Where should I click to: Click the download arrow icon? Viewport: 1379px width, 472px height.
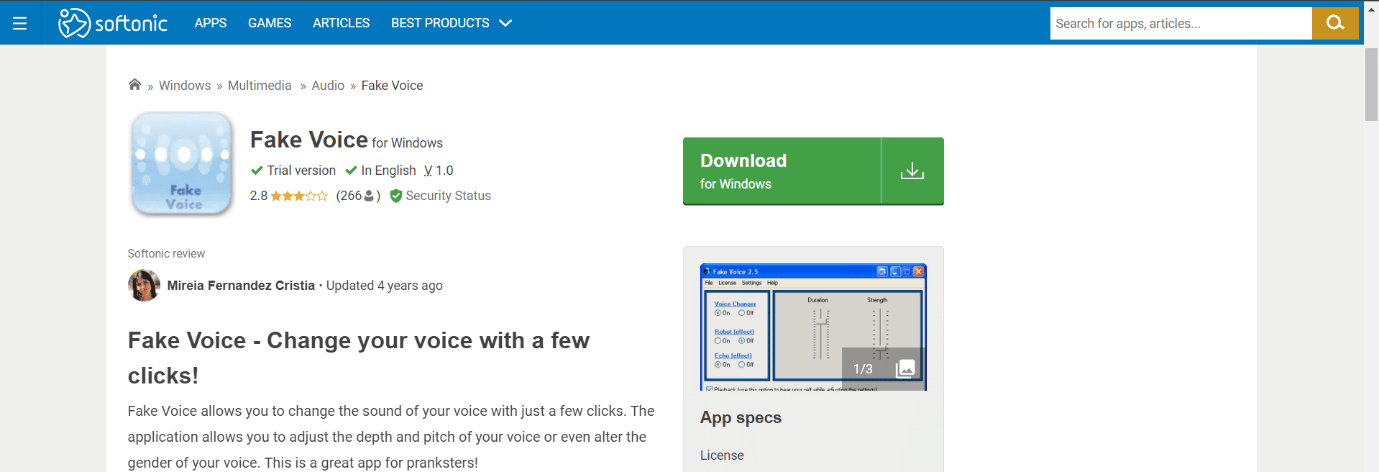pos(911,171)
